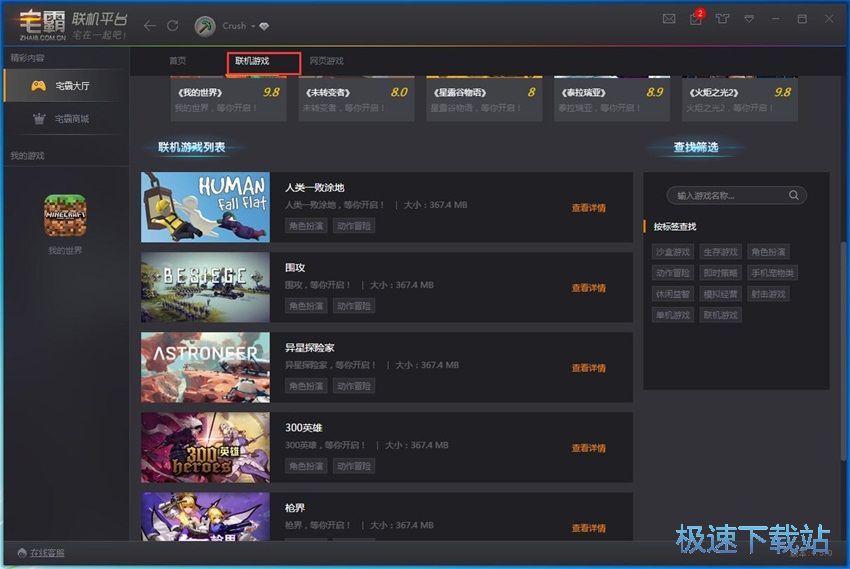Screen dimensions: 850x569
Task: Focus the 输入游戏名称 search field
Action: click(x=736, y=196)
